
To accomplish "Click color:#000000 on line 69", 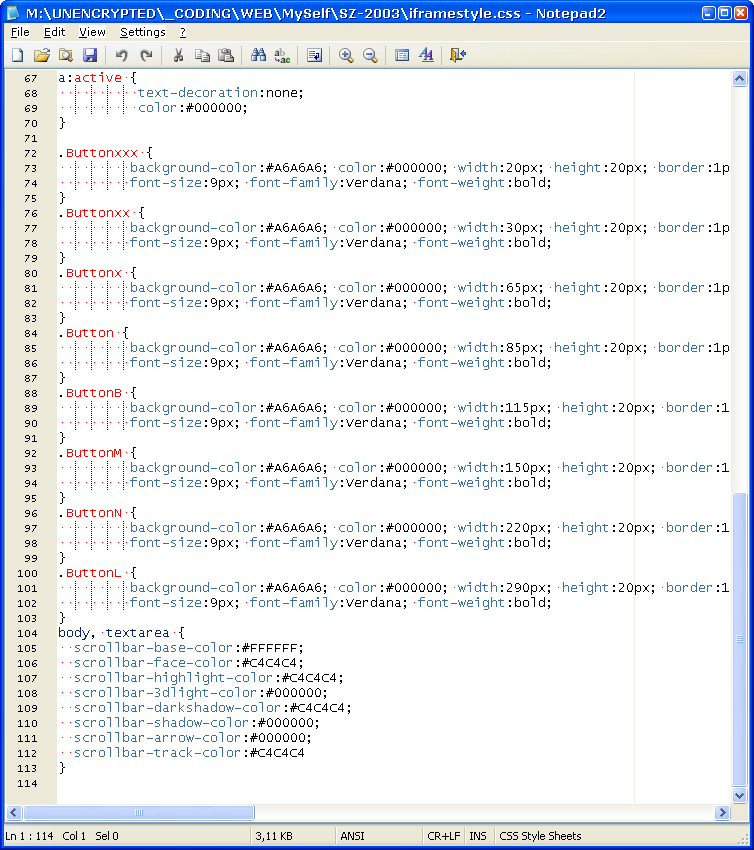I will coord(190,108).
